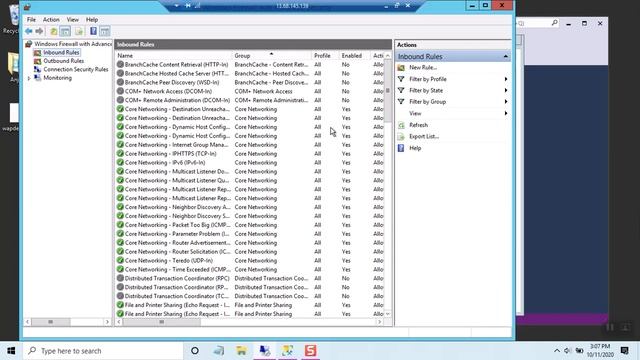Click the Forward arrow in the toolbar

click(39, 31)
